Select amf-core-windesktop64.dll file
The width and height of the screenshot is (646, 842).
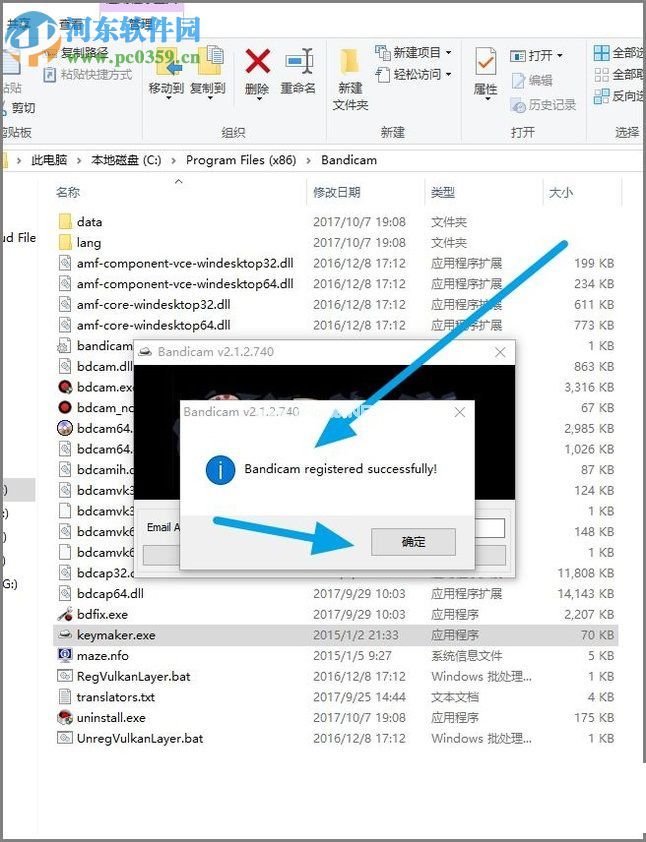coord(154,325)
